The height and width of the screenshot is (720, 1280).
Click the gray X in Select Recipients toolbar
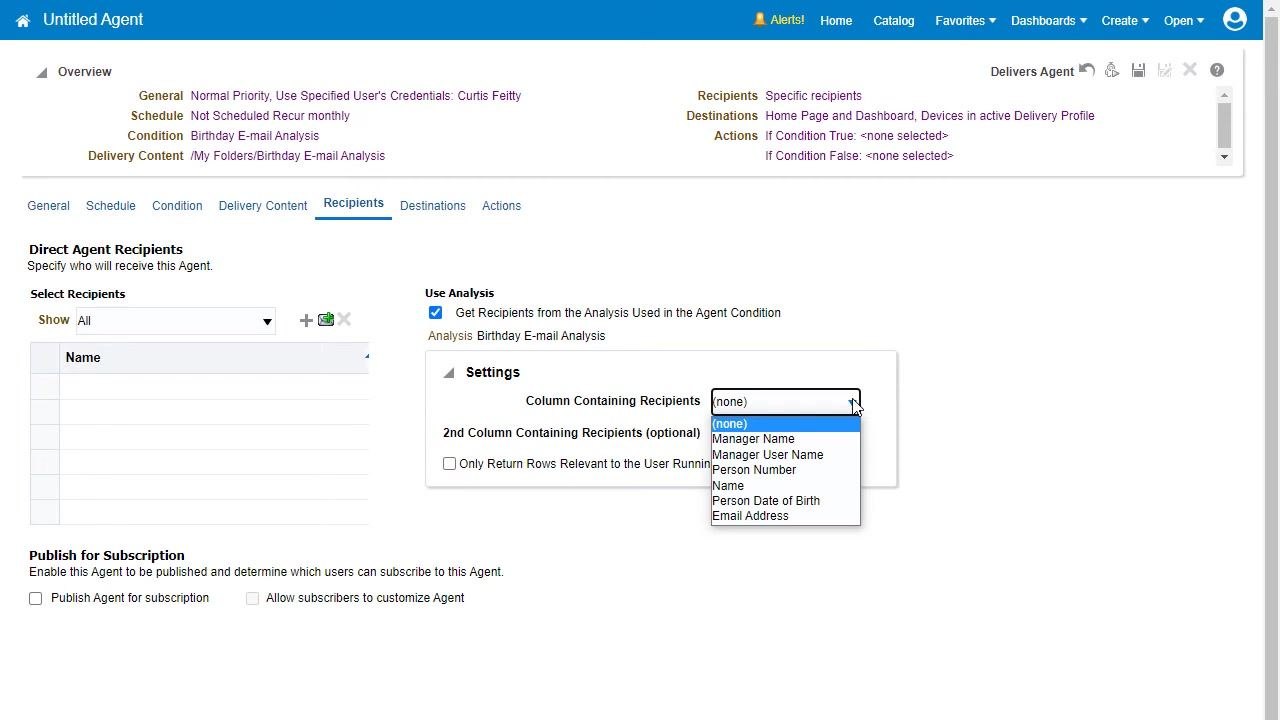[x=344, y=320]
